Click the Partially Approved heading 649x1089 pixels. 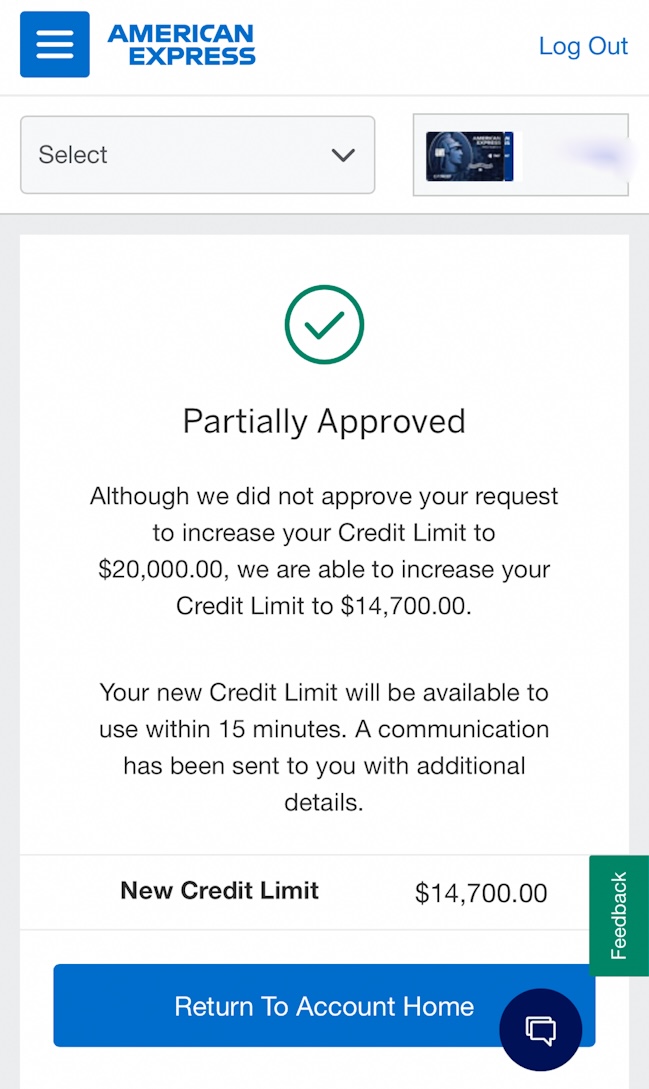click(x=324, y=421)
